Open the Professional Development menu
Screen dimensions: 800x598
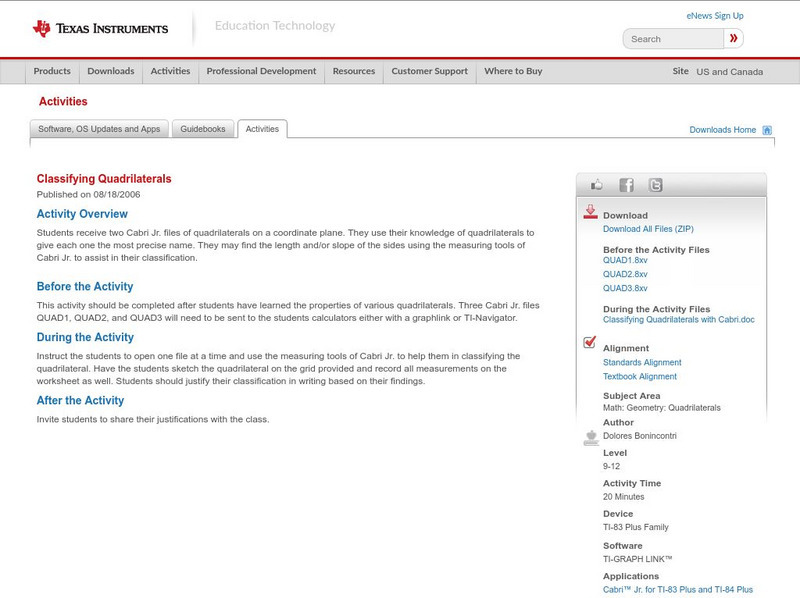click(x=261, y=71)
